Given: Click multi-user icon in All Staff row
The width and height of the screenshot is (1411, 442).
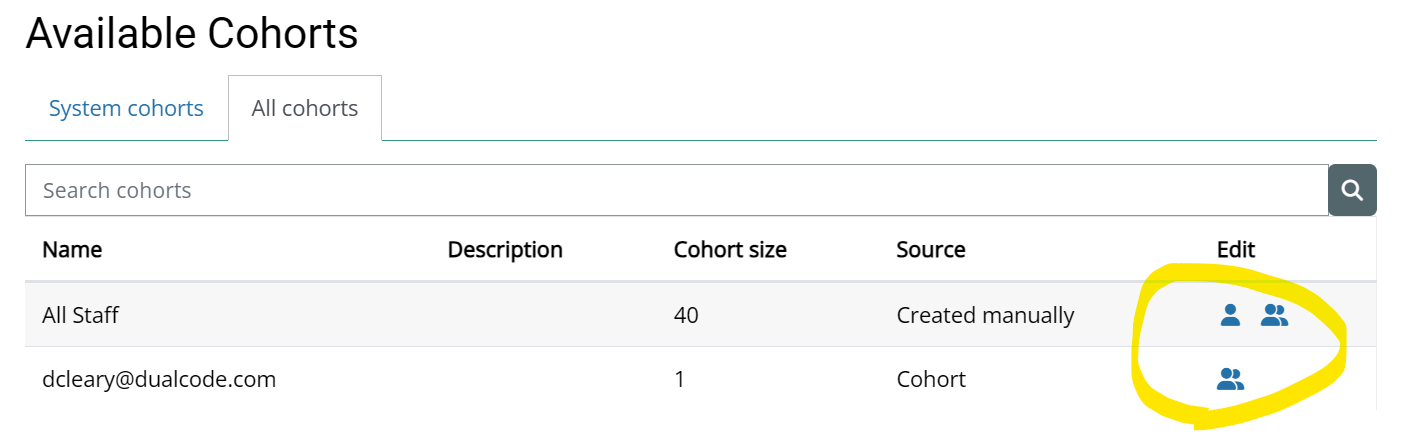Looking at the screenshot, I should pyautogui.click(x=1274, y=316).
